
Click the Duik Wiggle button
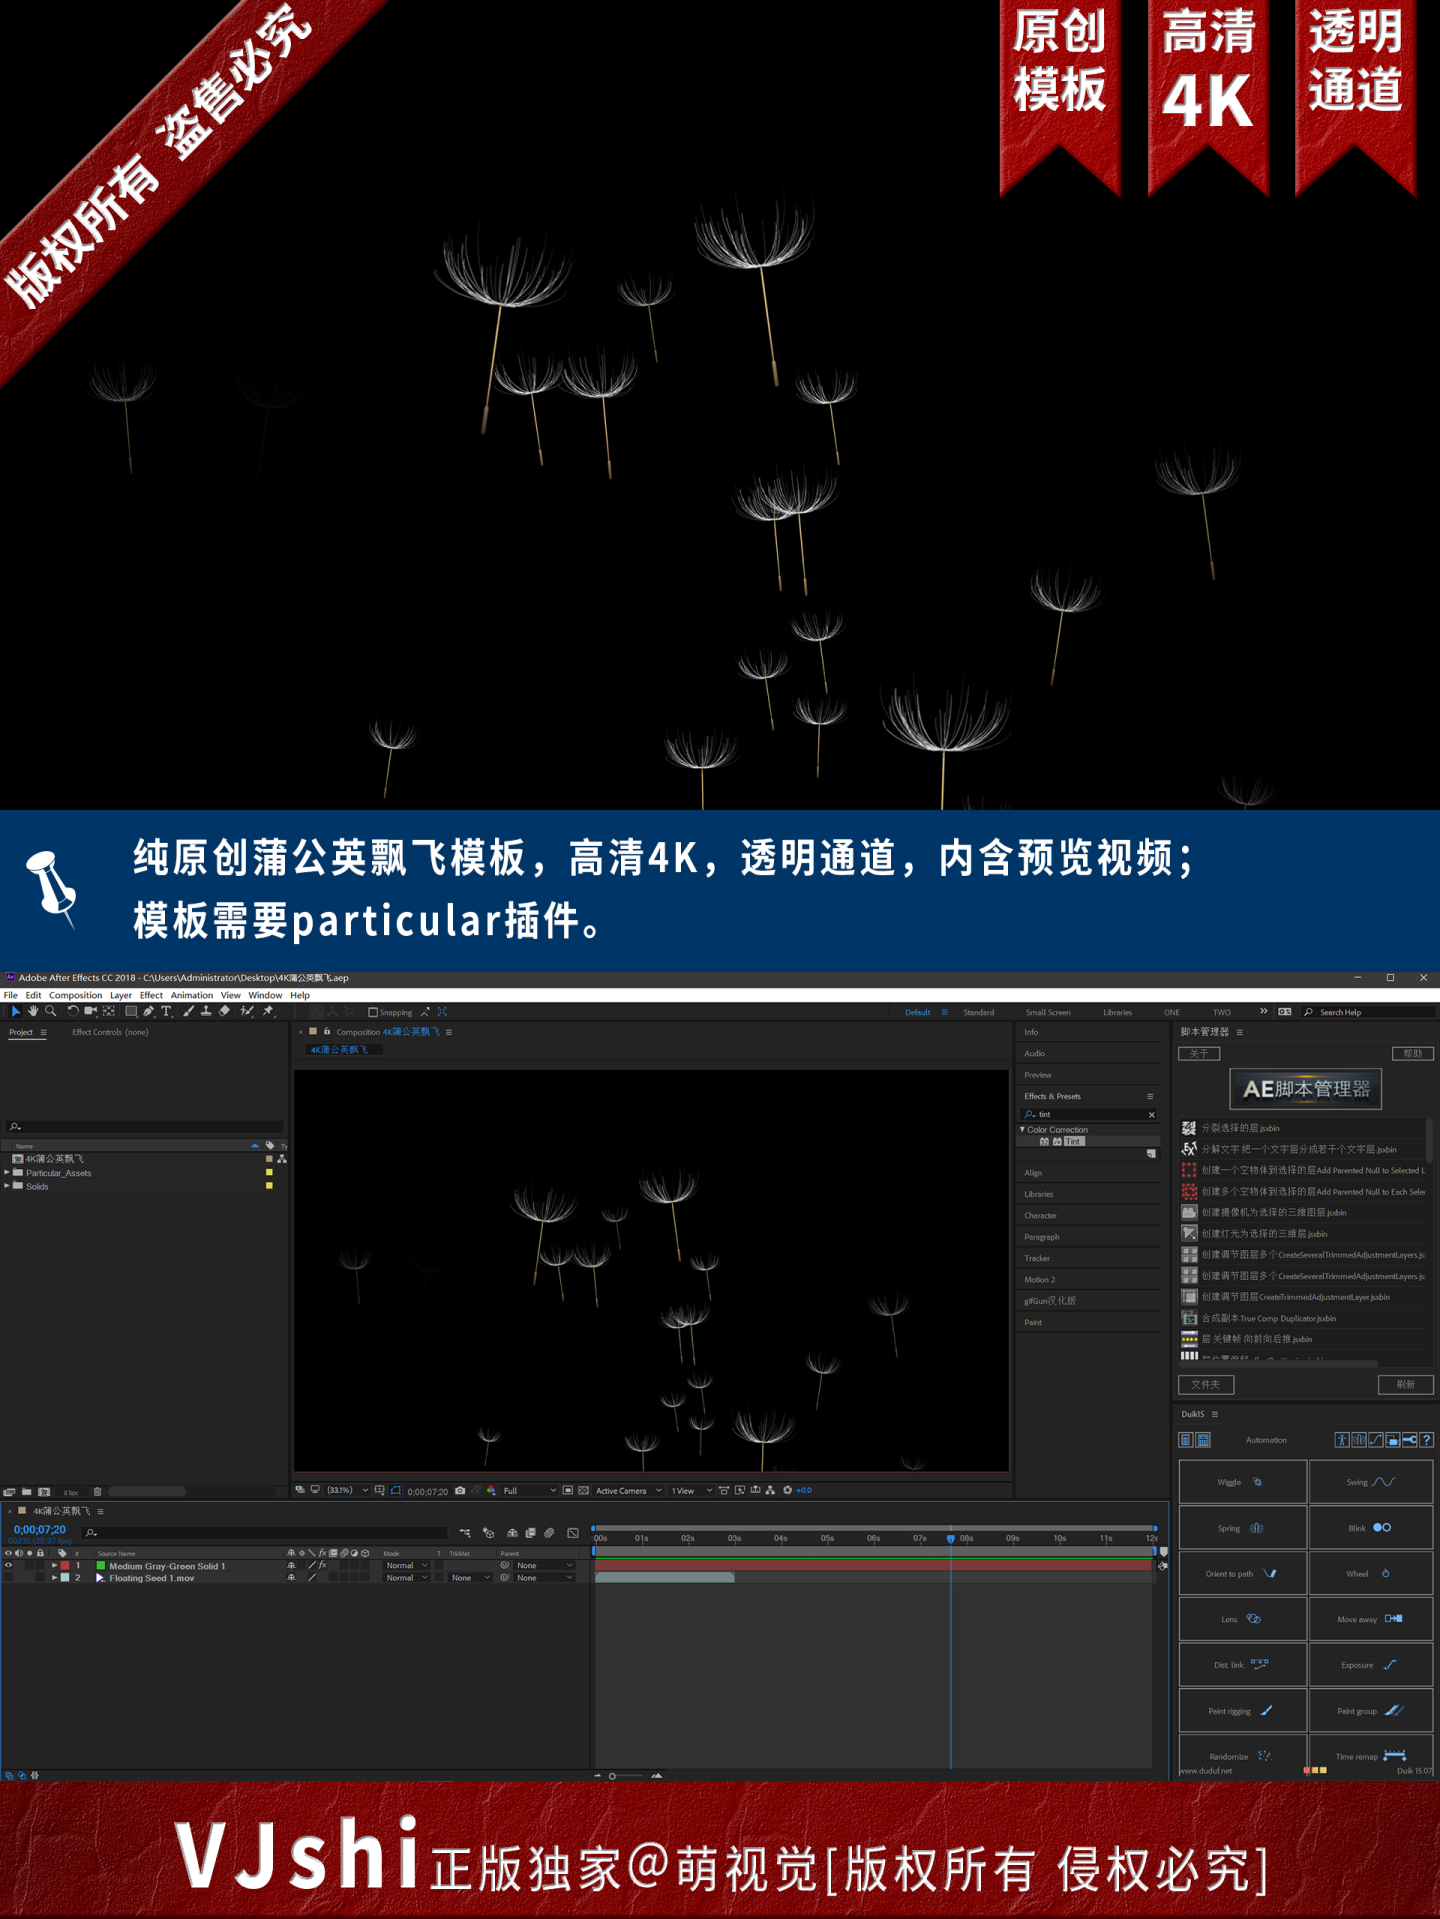(1243, 1482)
